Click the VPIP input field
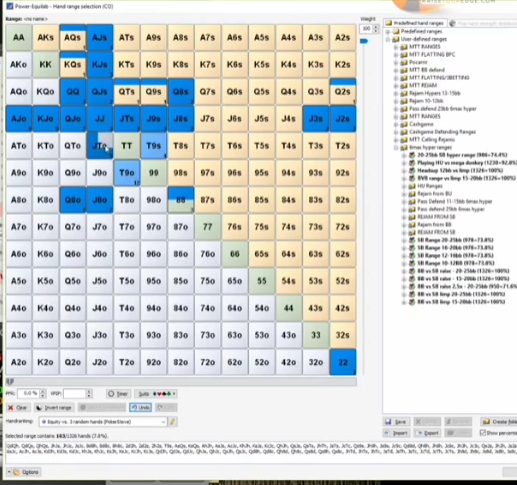Screen dimensions: 517x485 pyautogui.click(x=74, y=394)
